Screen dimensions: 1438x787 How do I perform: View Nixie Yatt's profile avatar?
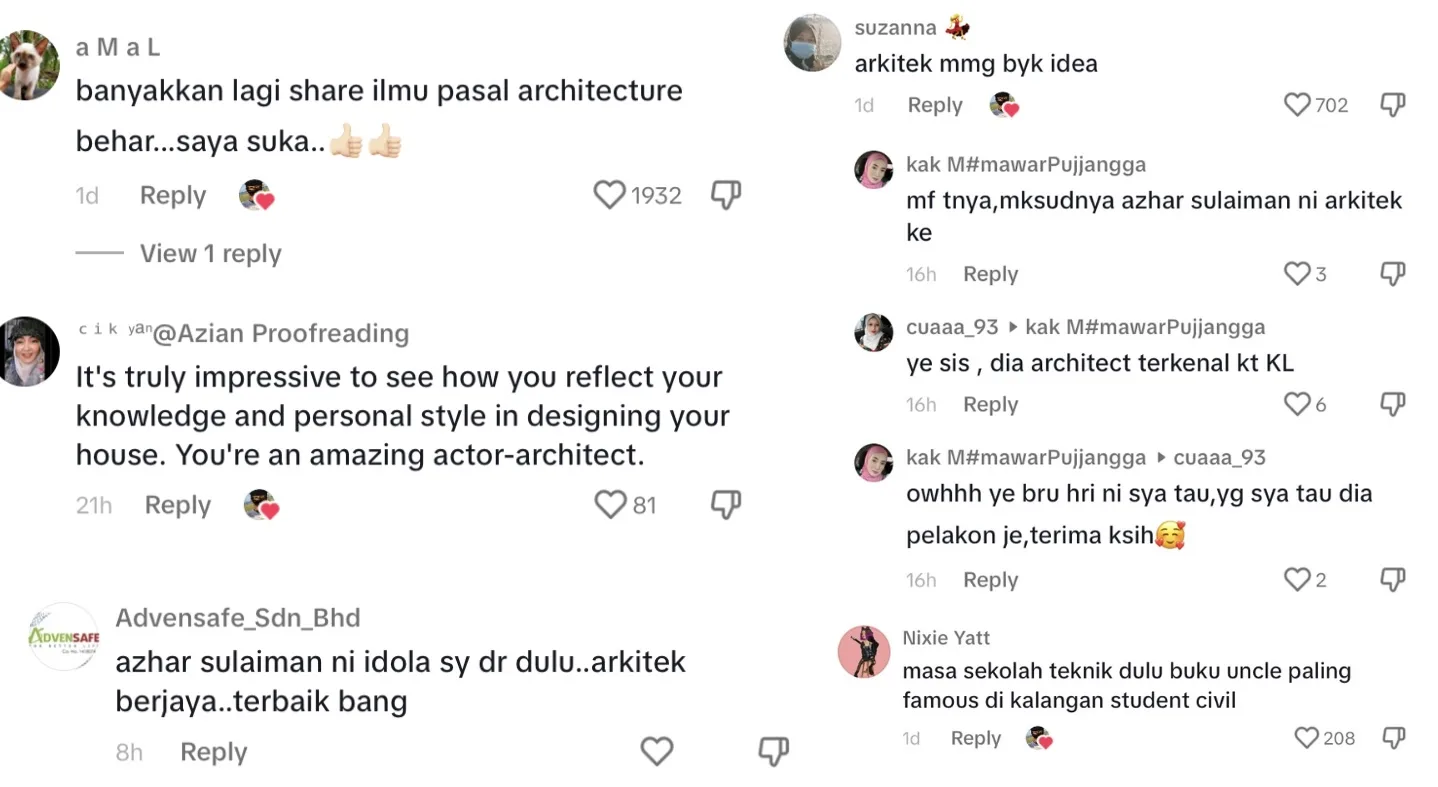coord(864,652)
